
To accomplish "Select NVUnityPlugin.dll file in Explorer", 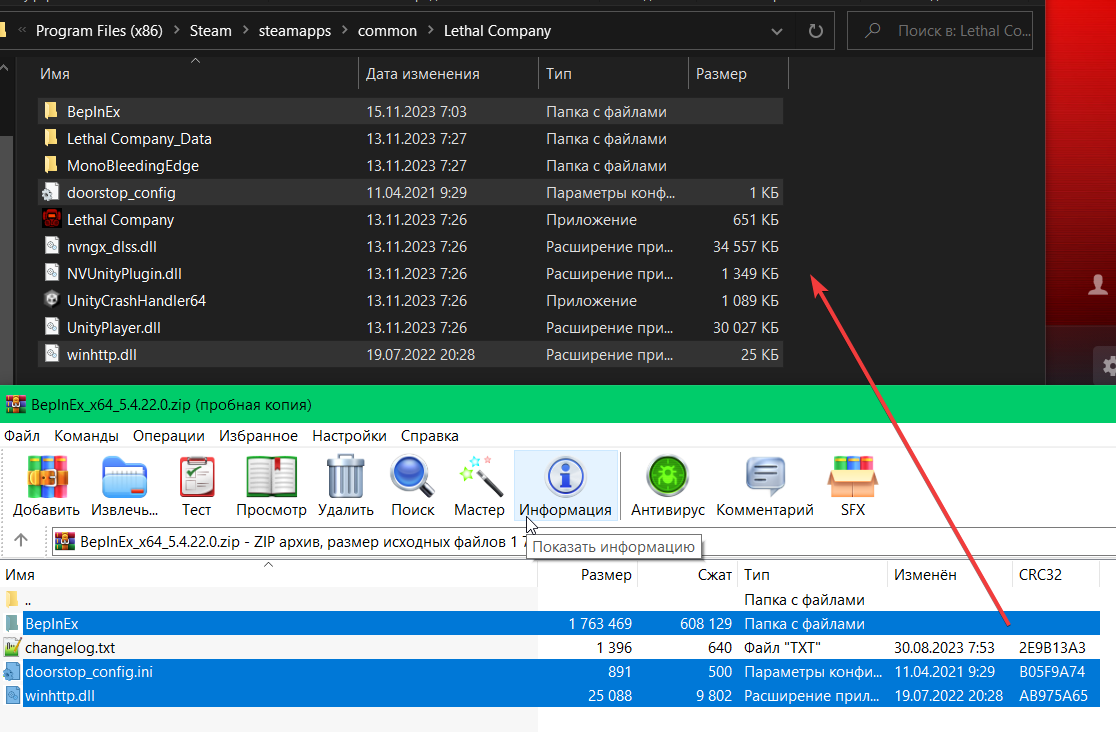I will (x=410, y=274).
